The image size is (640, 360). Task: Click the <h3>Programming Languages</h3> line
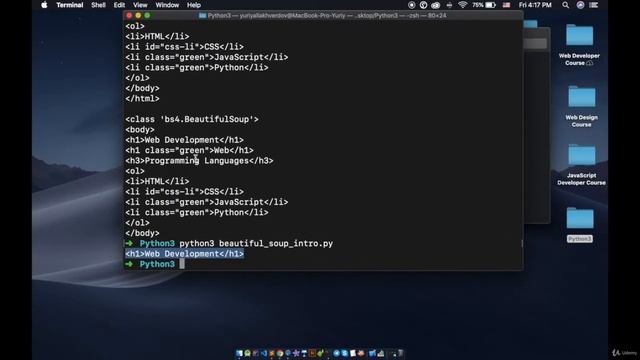pyautogui.click(x=199, y=161)
